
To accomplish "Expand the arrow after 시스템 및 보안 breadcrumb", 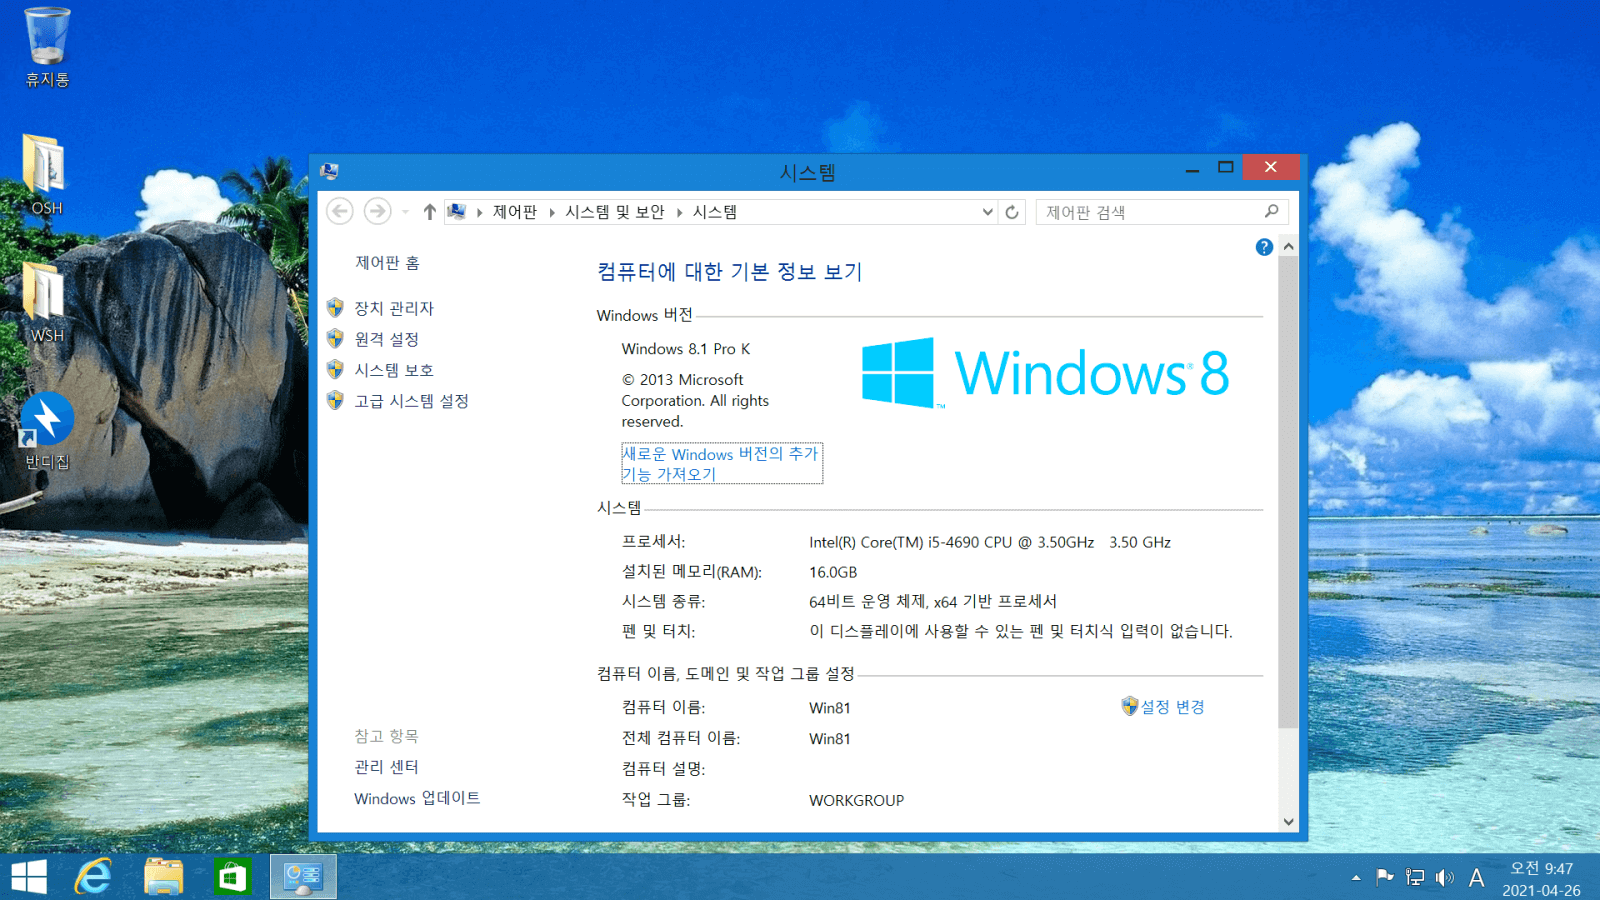I will point(679,212).
